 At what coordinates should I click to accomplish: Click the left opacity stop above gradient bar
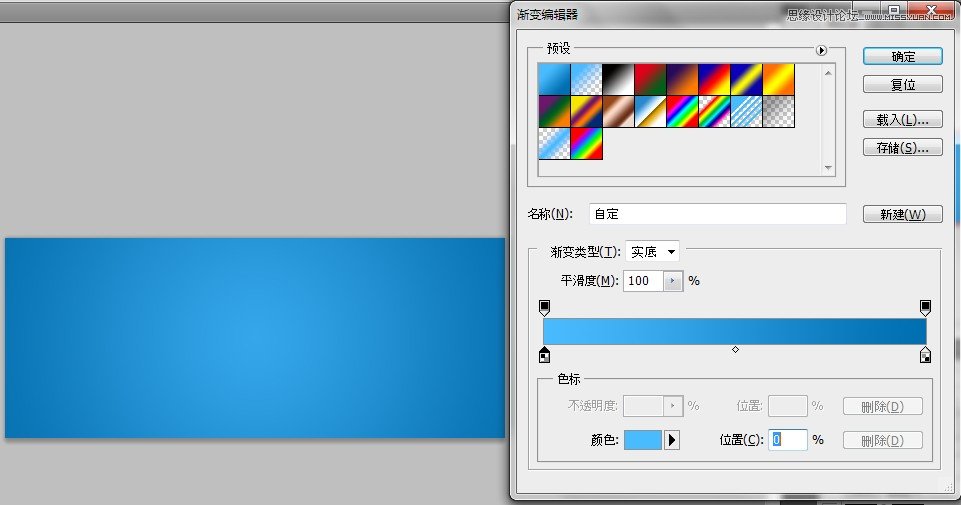coord(544,307)
